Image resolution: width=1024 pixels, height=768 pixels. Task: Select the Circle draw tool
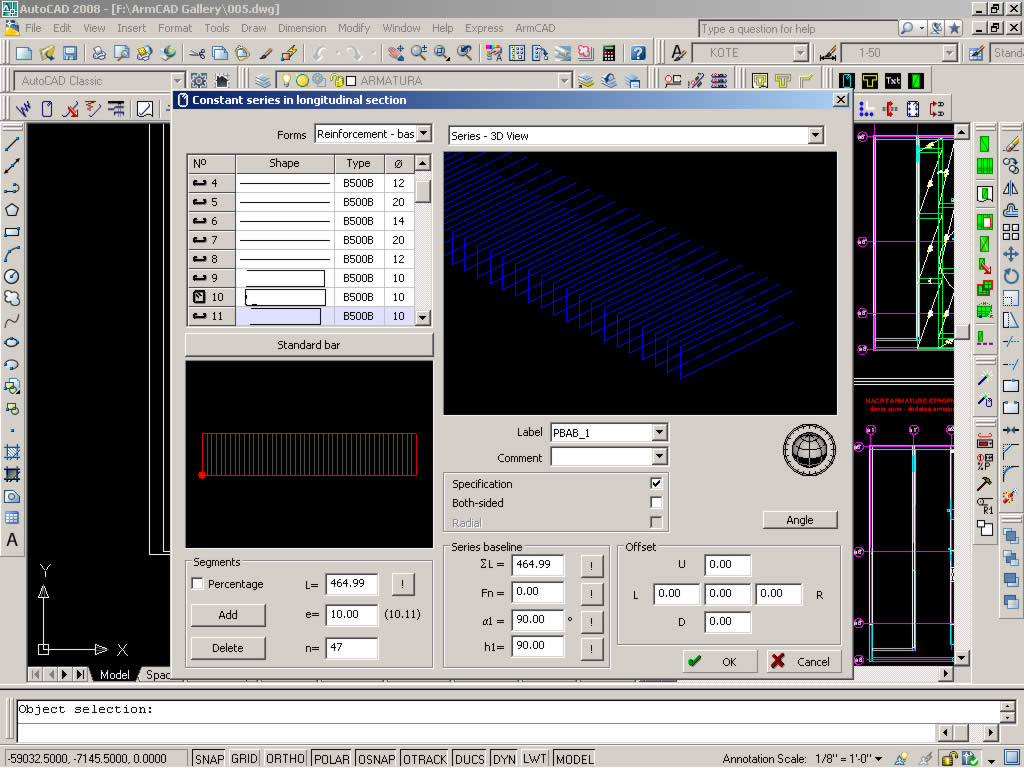(12, 276)
